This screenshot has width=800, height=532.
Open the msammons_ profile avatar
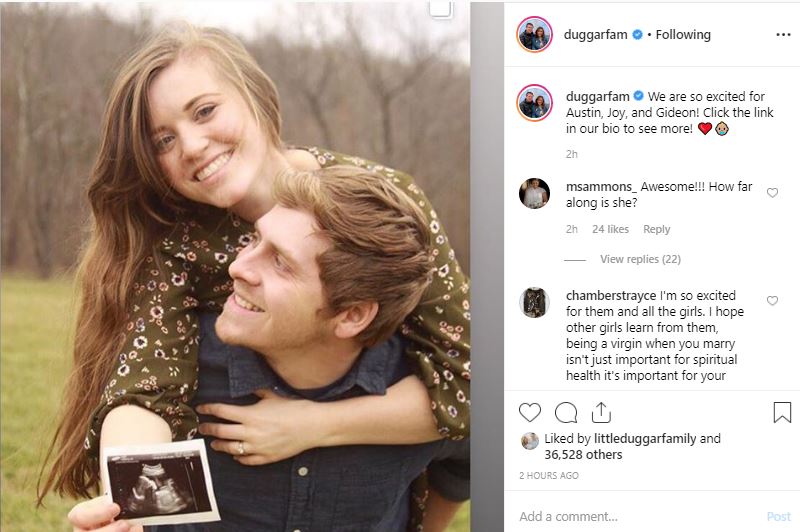coord(534,193)
